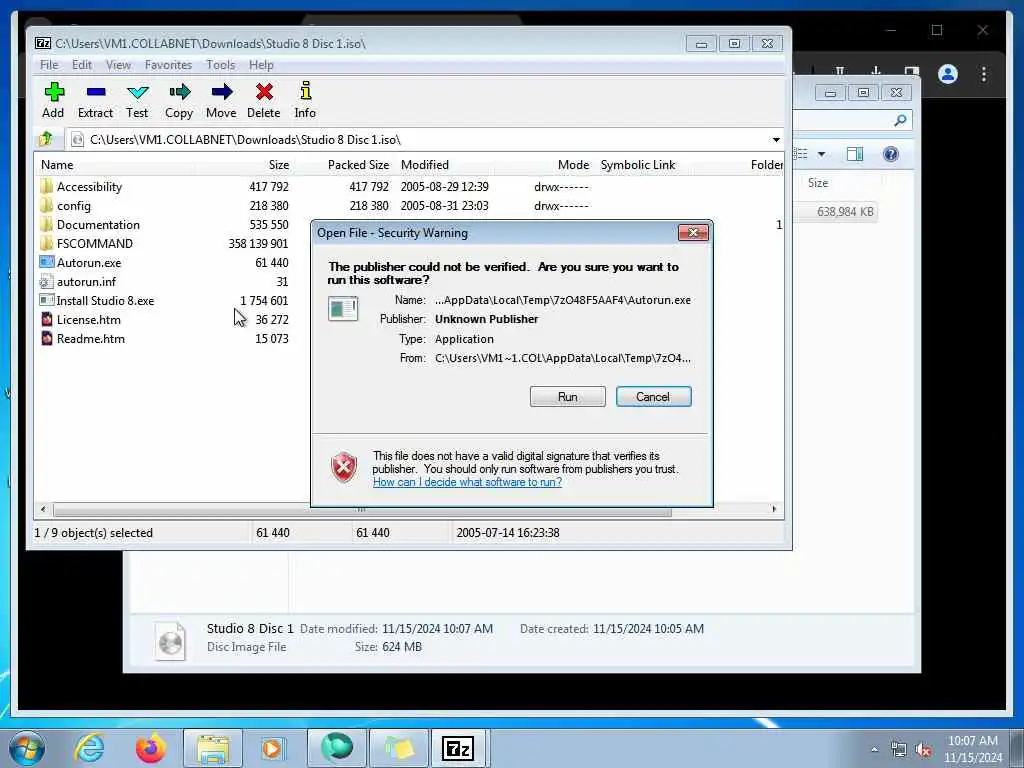Screen dimensions: 1024x768
Task: Click the horizontal scrollbar right arrow
Action: coord(775,509)
